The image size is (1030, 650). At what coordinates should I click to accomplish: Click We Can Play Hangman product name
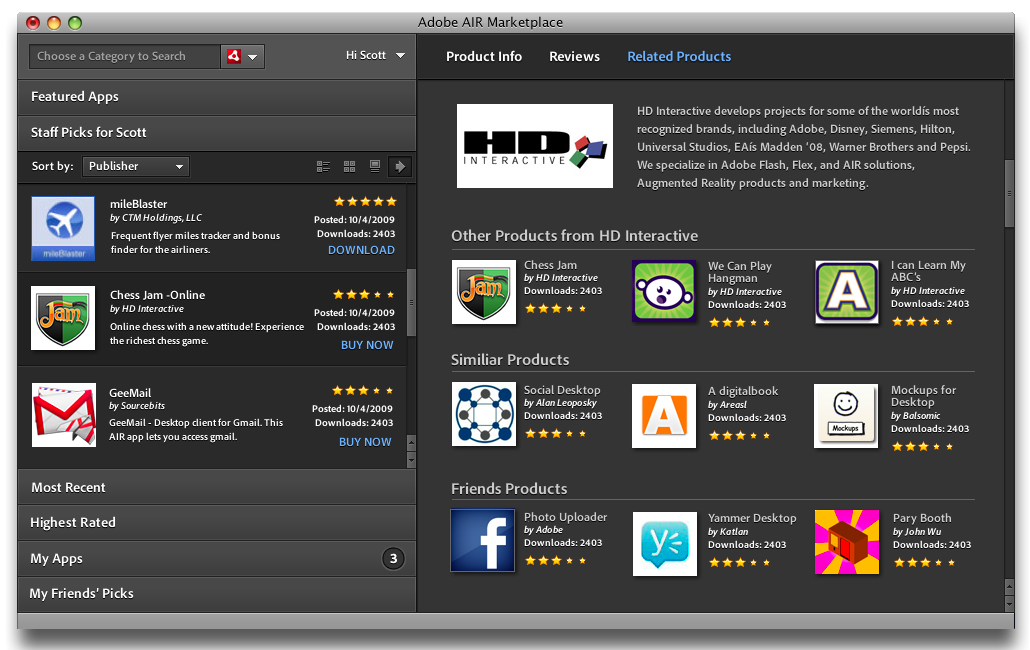(x=740, y=272)
